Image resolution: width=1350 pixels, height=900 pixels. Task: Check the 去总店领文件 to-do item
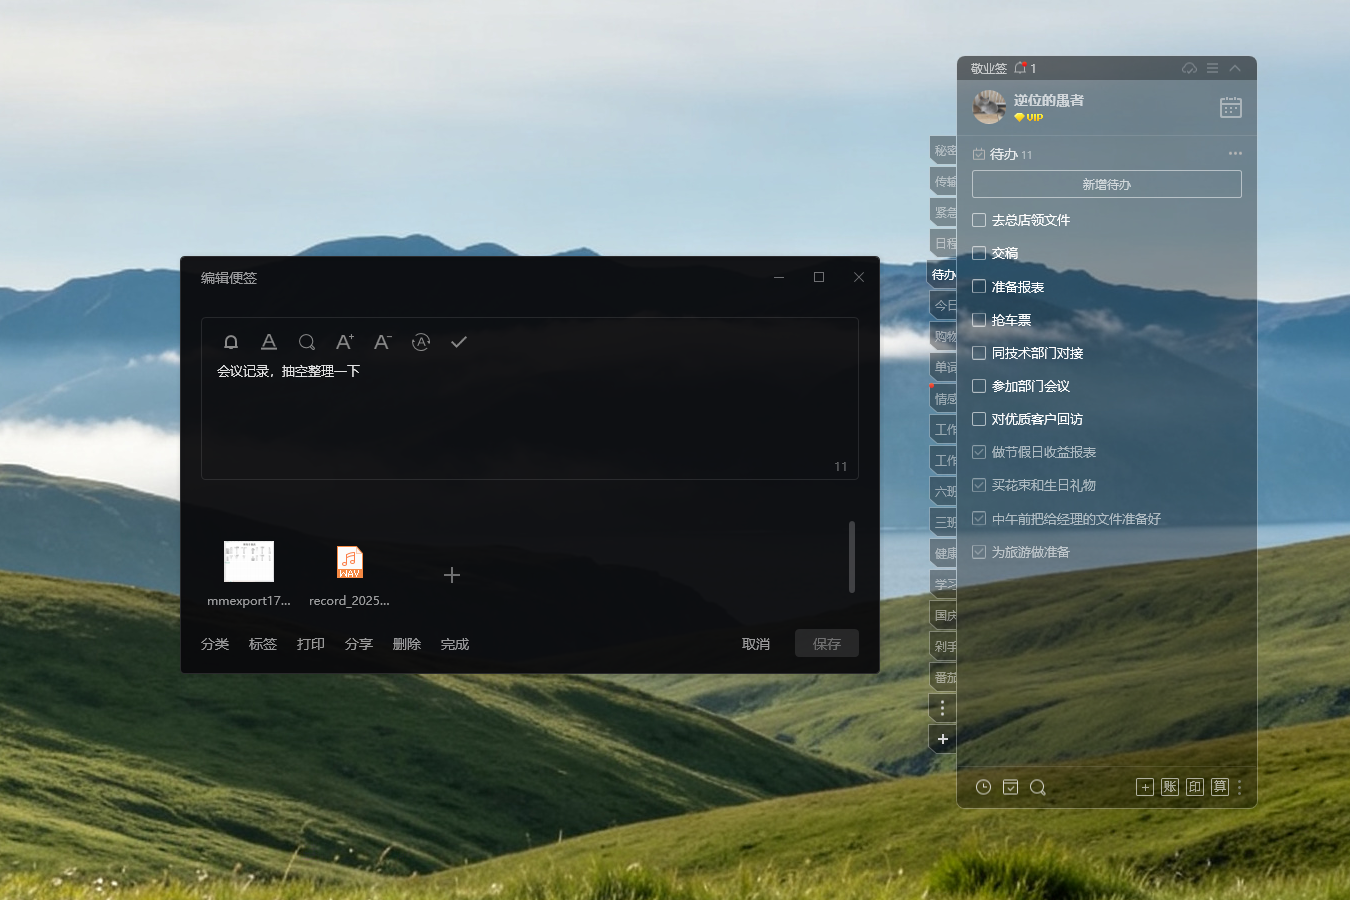(x=979, y=220)
